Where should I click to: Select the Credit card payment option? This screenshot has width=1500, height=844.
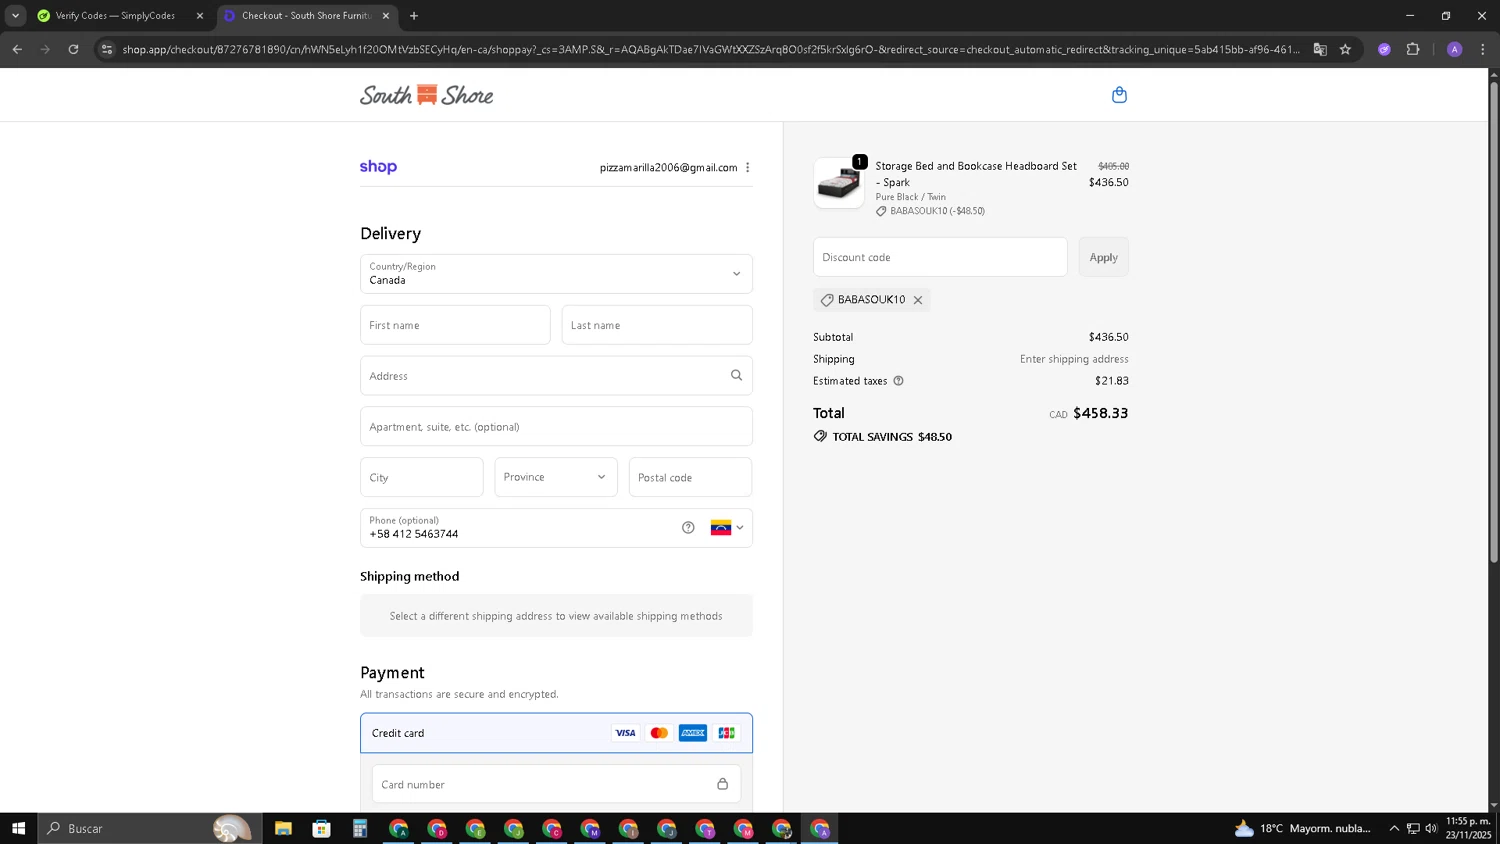556,733
